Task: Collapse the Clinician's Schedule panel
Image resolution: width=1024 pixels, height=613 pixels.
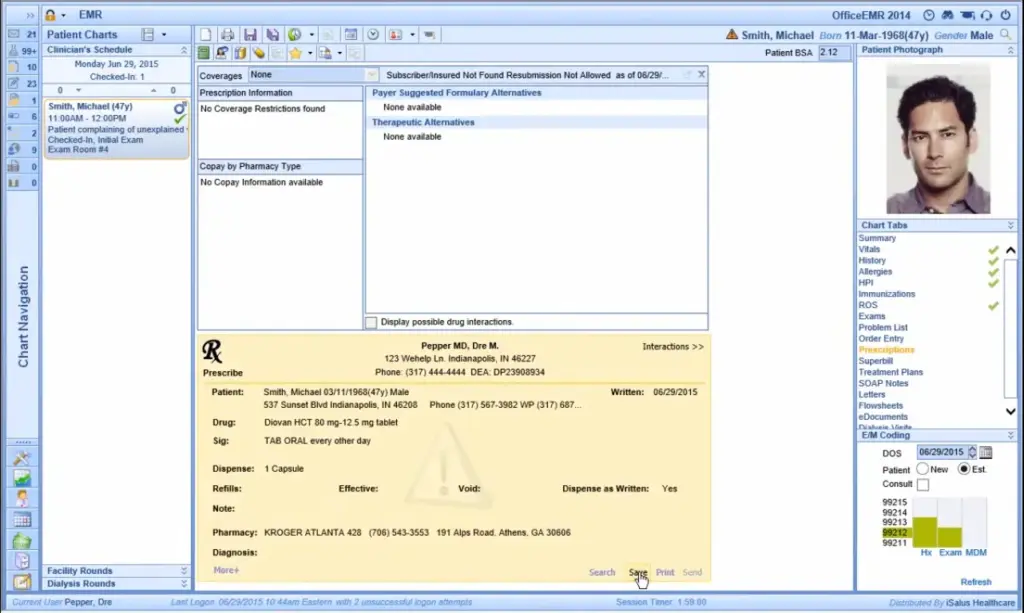Action: (x=184, y=50)
